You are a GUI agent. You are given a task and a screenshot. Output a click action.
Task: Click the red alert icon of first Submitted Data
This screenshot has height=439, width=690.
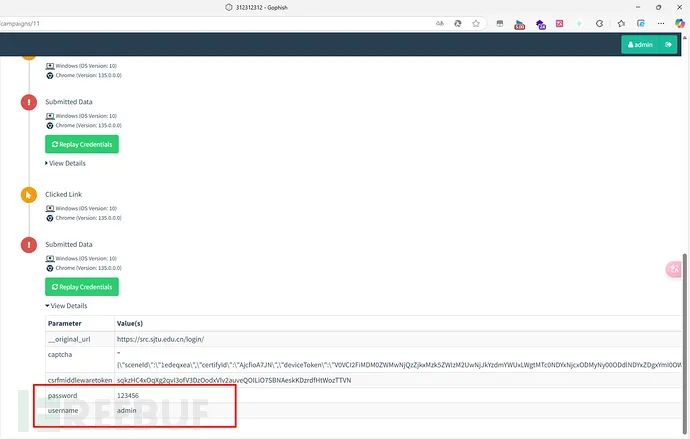point(29,102)
